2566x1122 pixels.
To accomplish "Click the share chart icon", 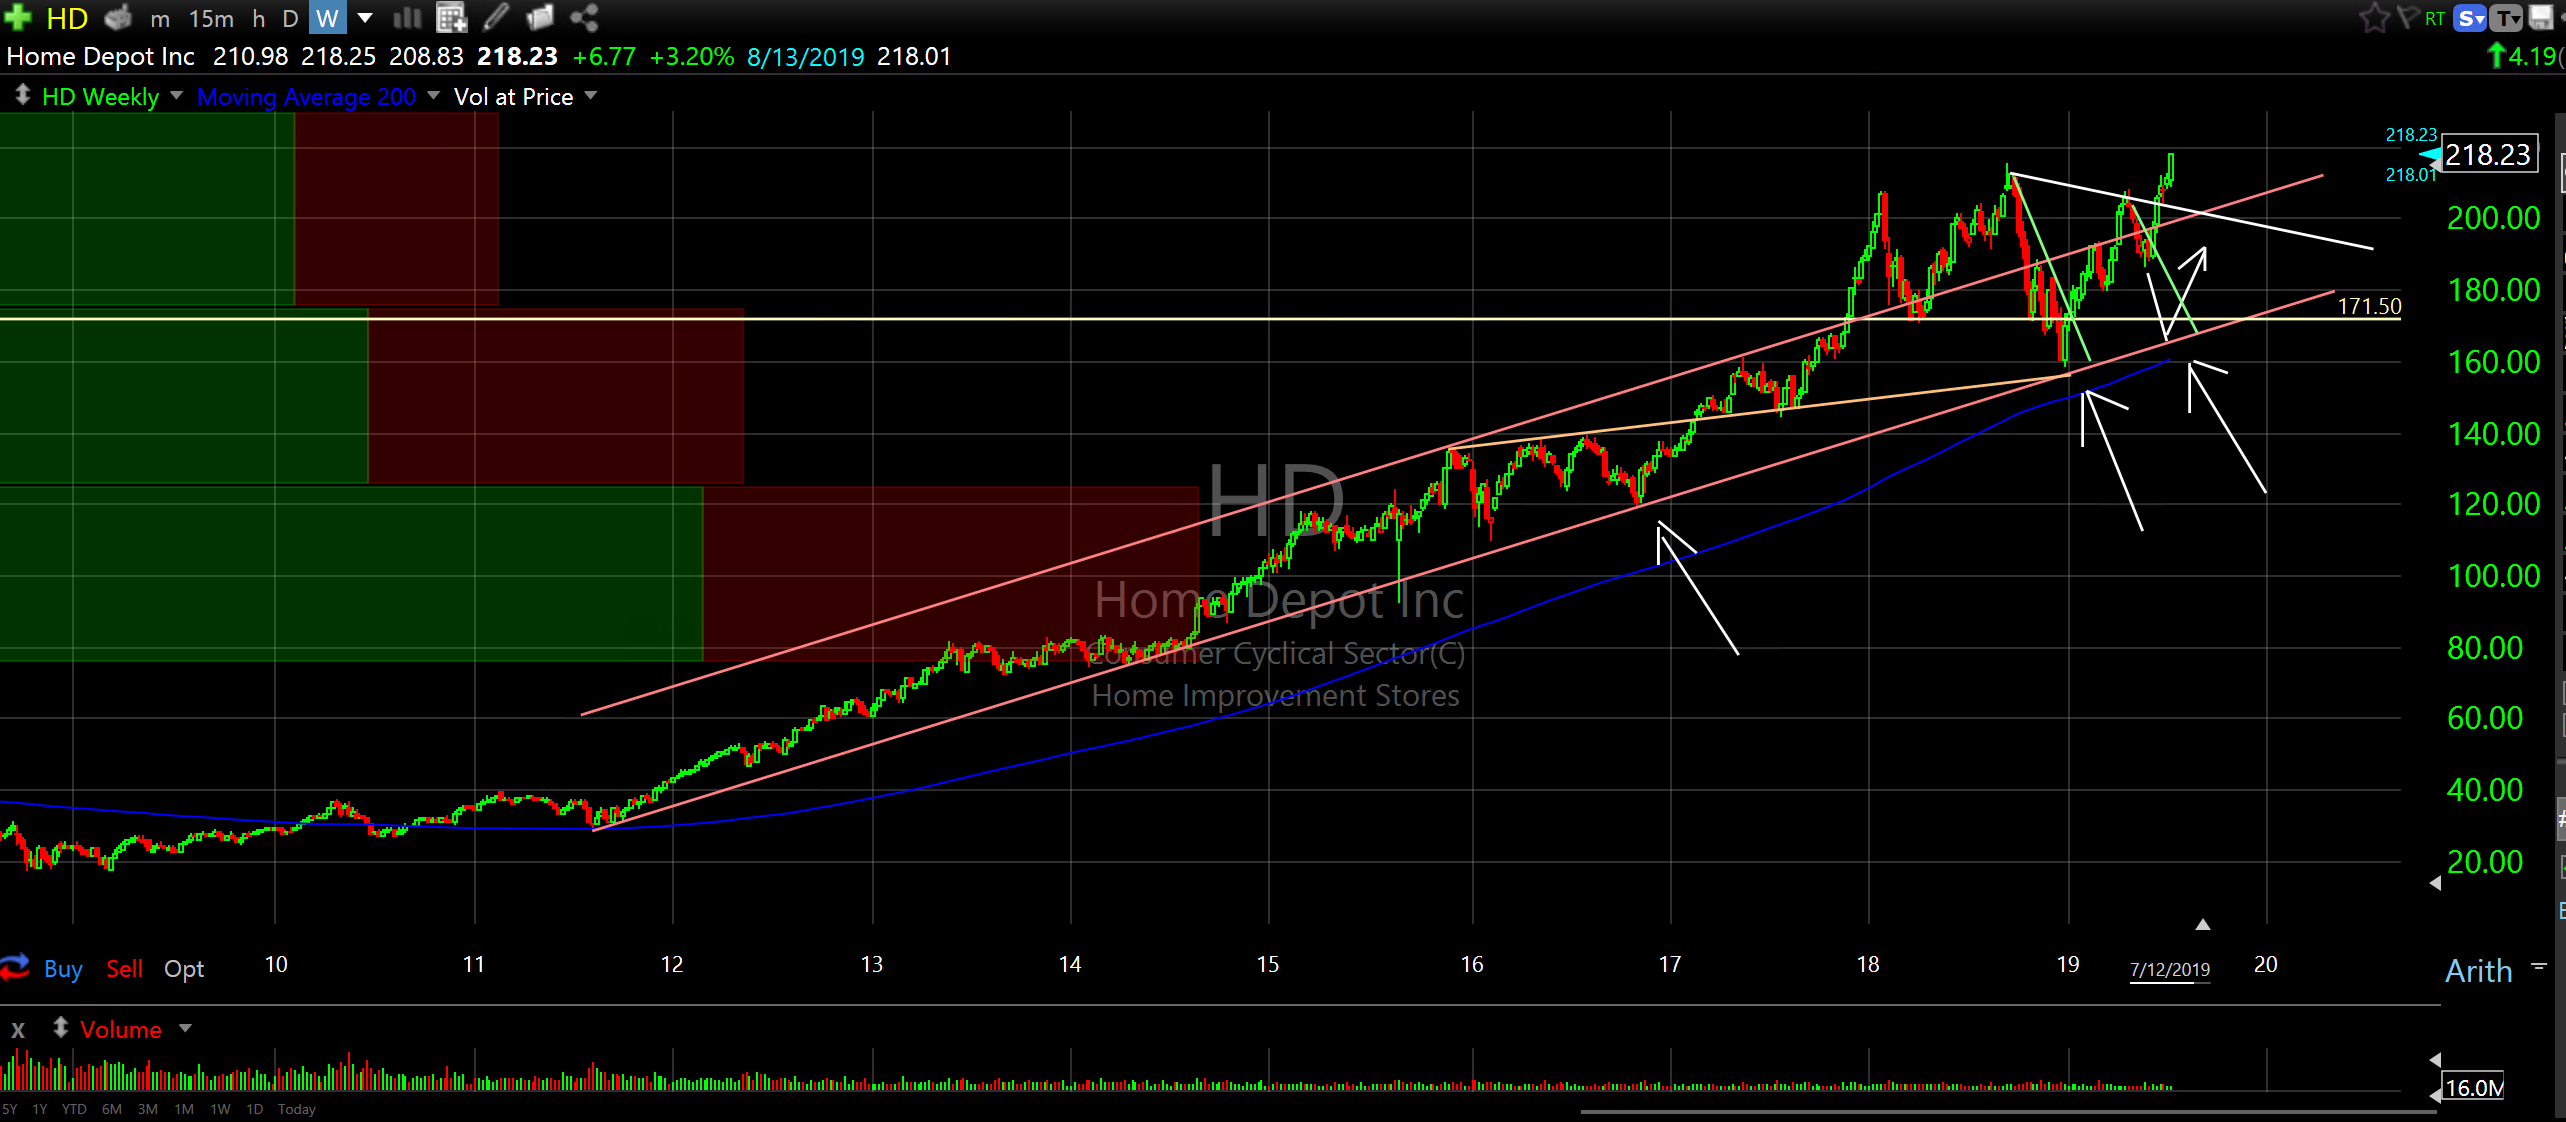I will 585,17.
